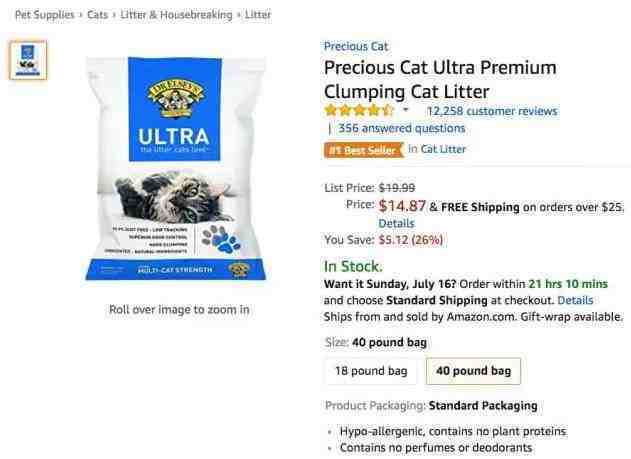Open the star rating dropdown arrow
Viewport: 631px width, 459px height.
tap(406, 110)
